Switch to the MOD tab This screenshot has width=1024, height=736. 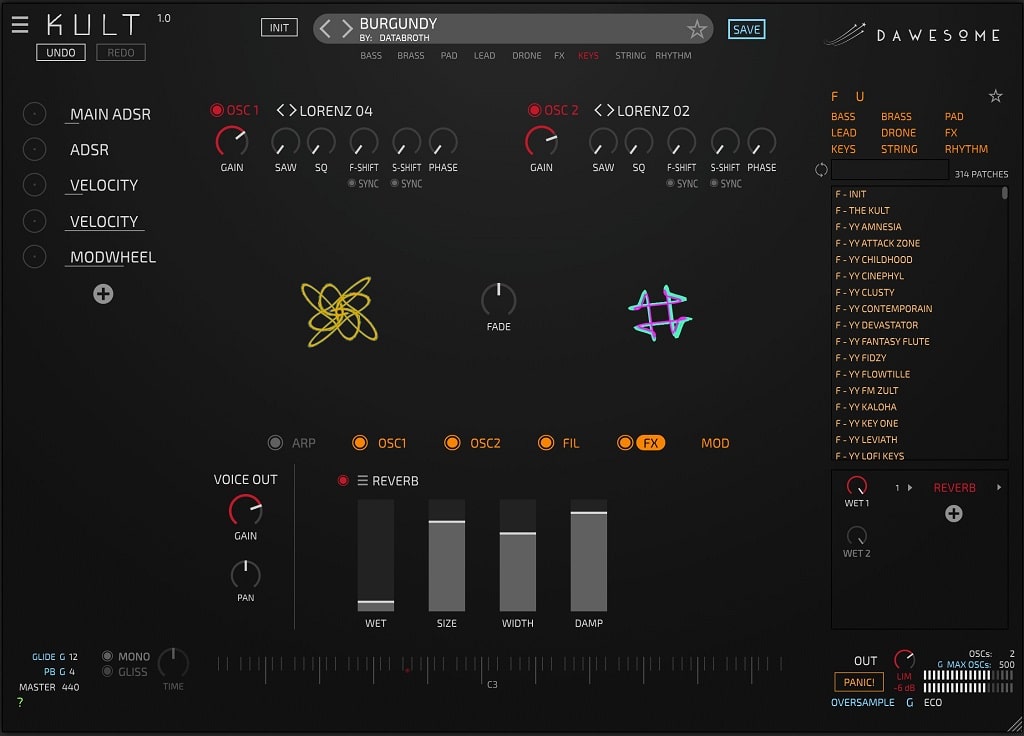click(715, 443)
